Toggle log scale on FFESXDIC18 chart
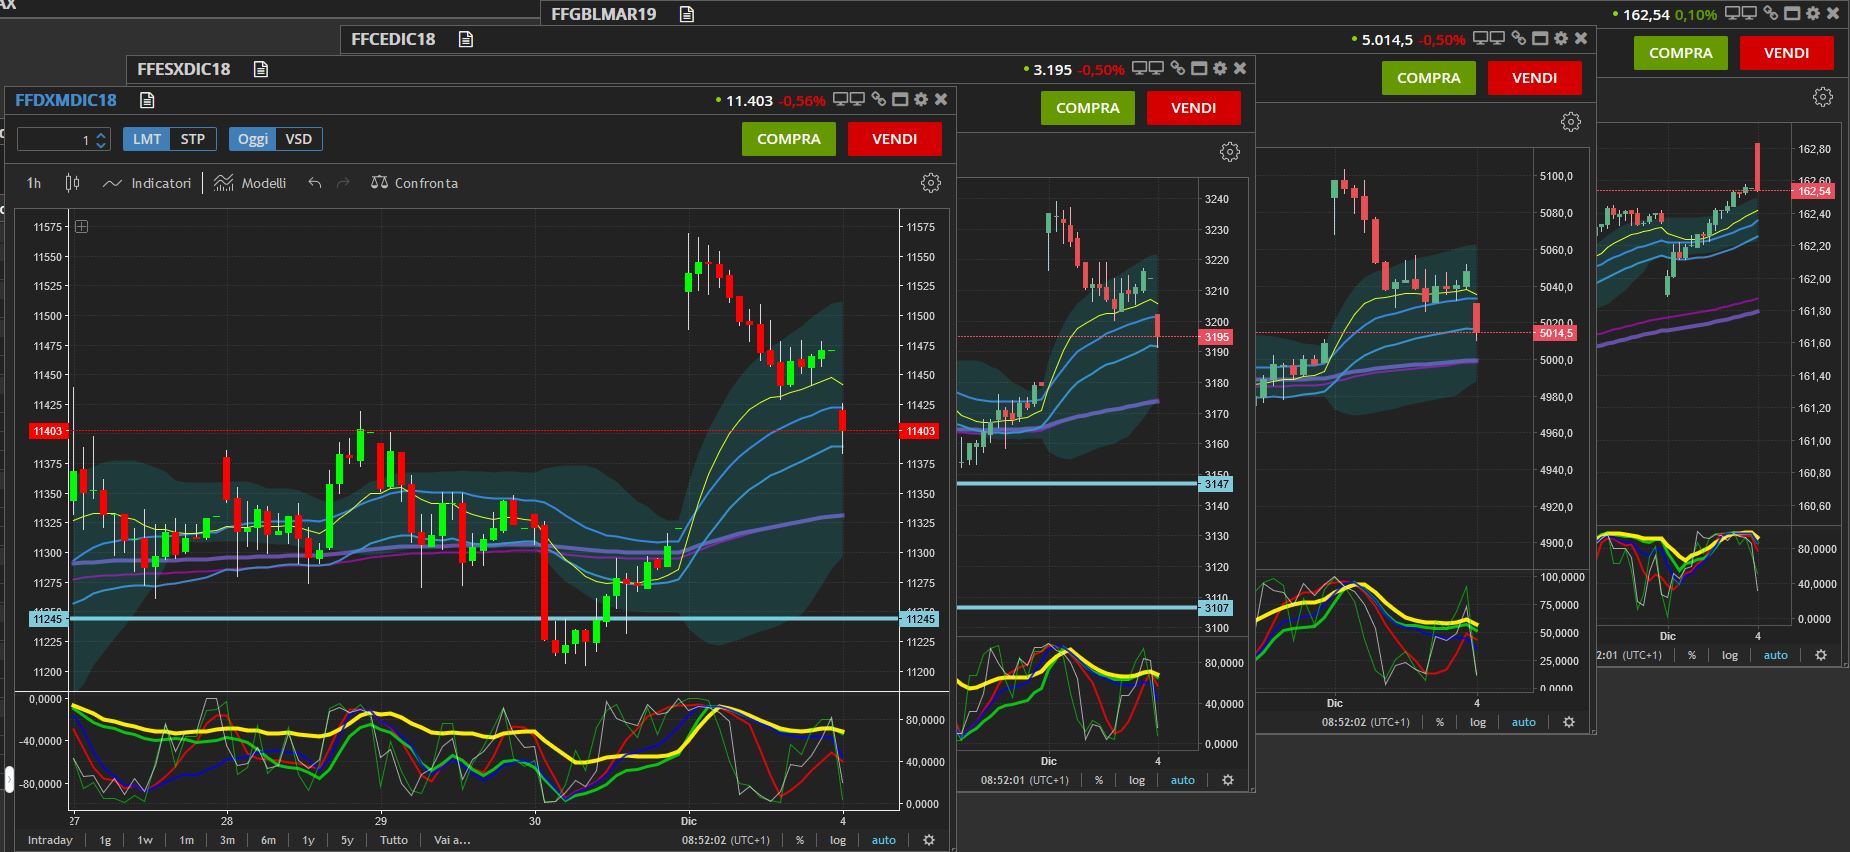The height and width of the screenshot is (852, 1850). click(x=1137, y=780)
